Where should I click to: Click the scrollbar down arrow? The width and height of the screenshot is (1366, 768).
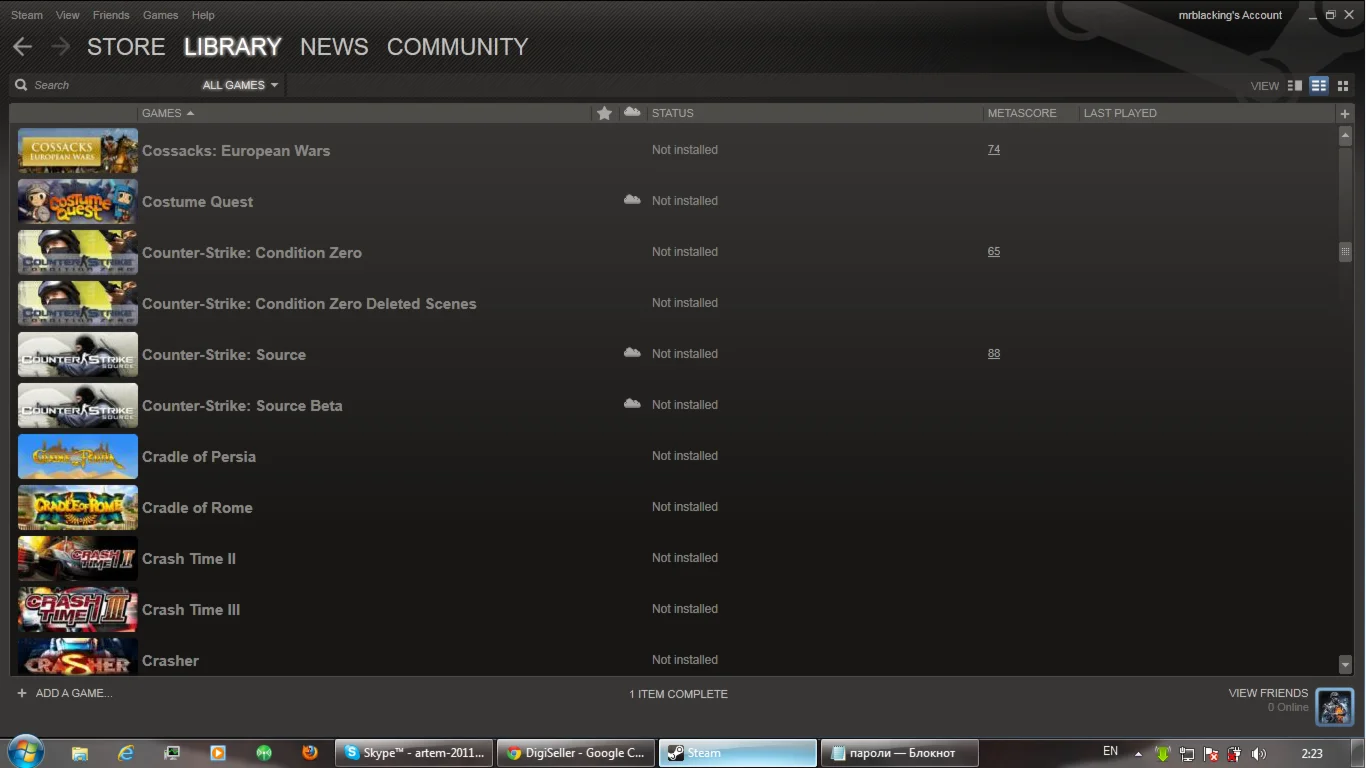pos(1345,664)
